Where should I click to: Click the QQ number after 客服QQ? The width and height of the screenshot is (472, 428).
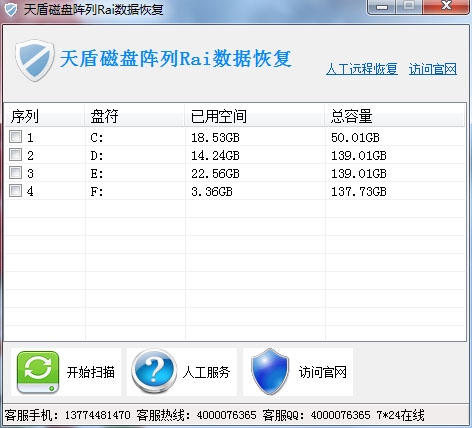(340, 415)
